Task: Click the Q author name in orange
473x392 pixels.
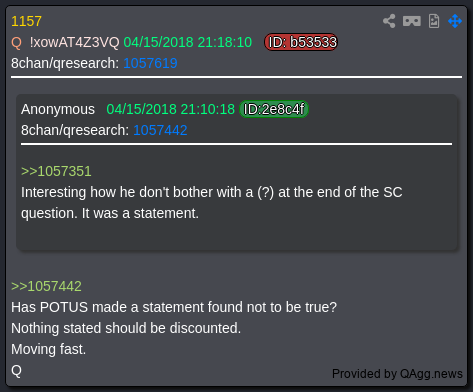Action: coord(16,43)
